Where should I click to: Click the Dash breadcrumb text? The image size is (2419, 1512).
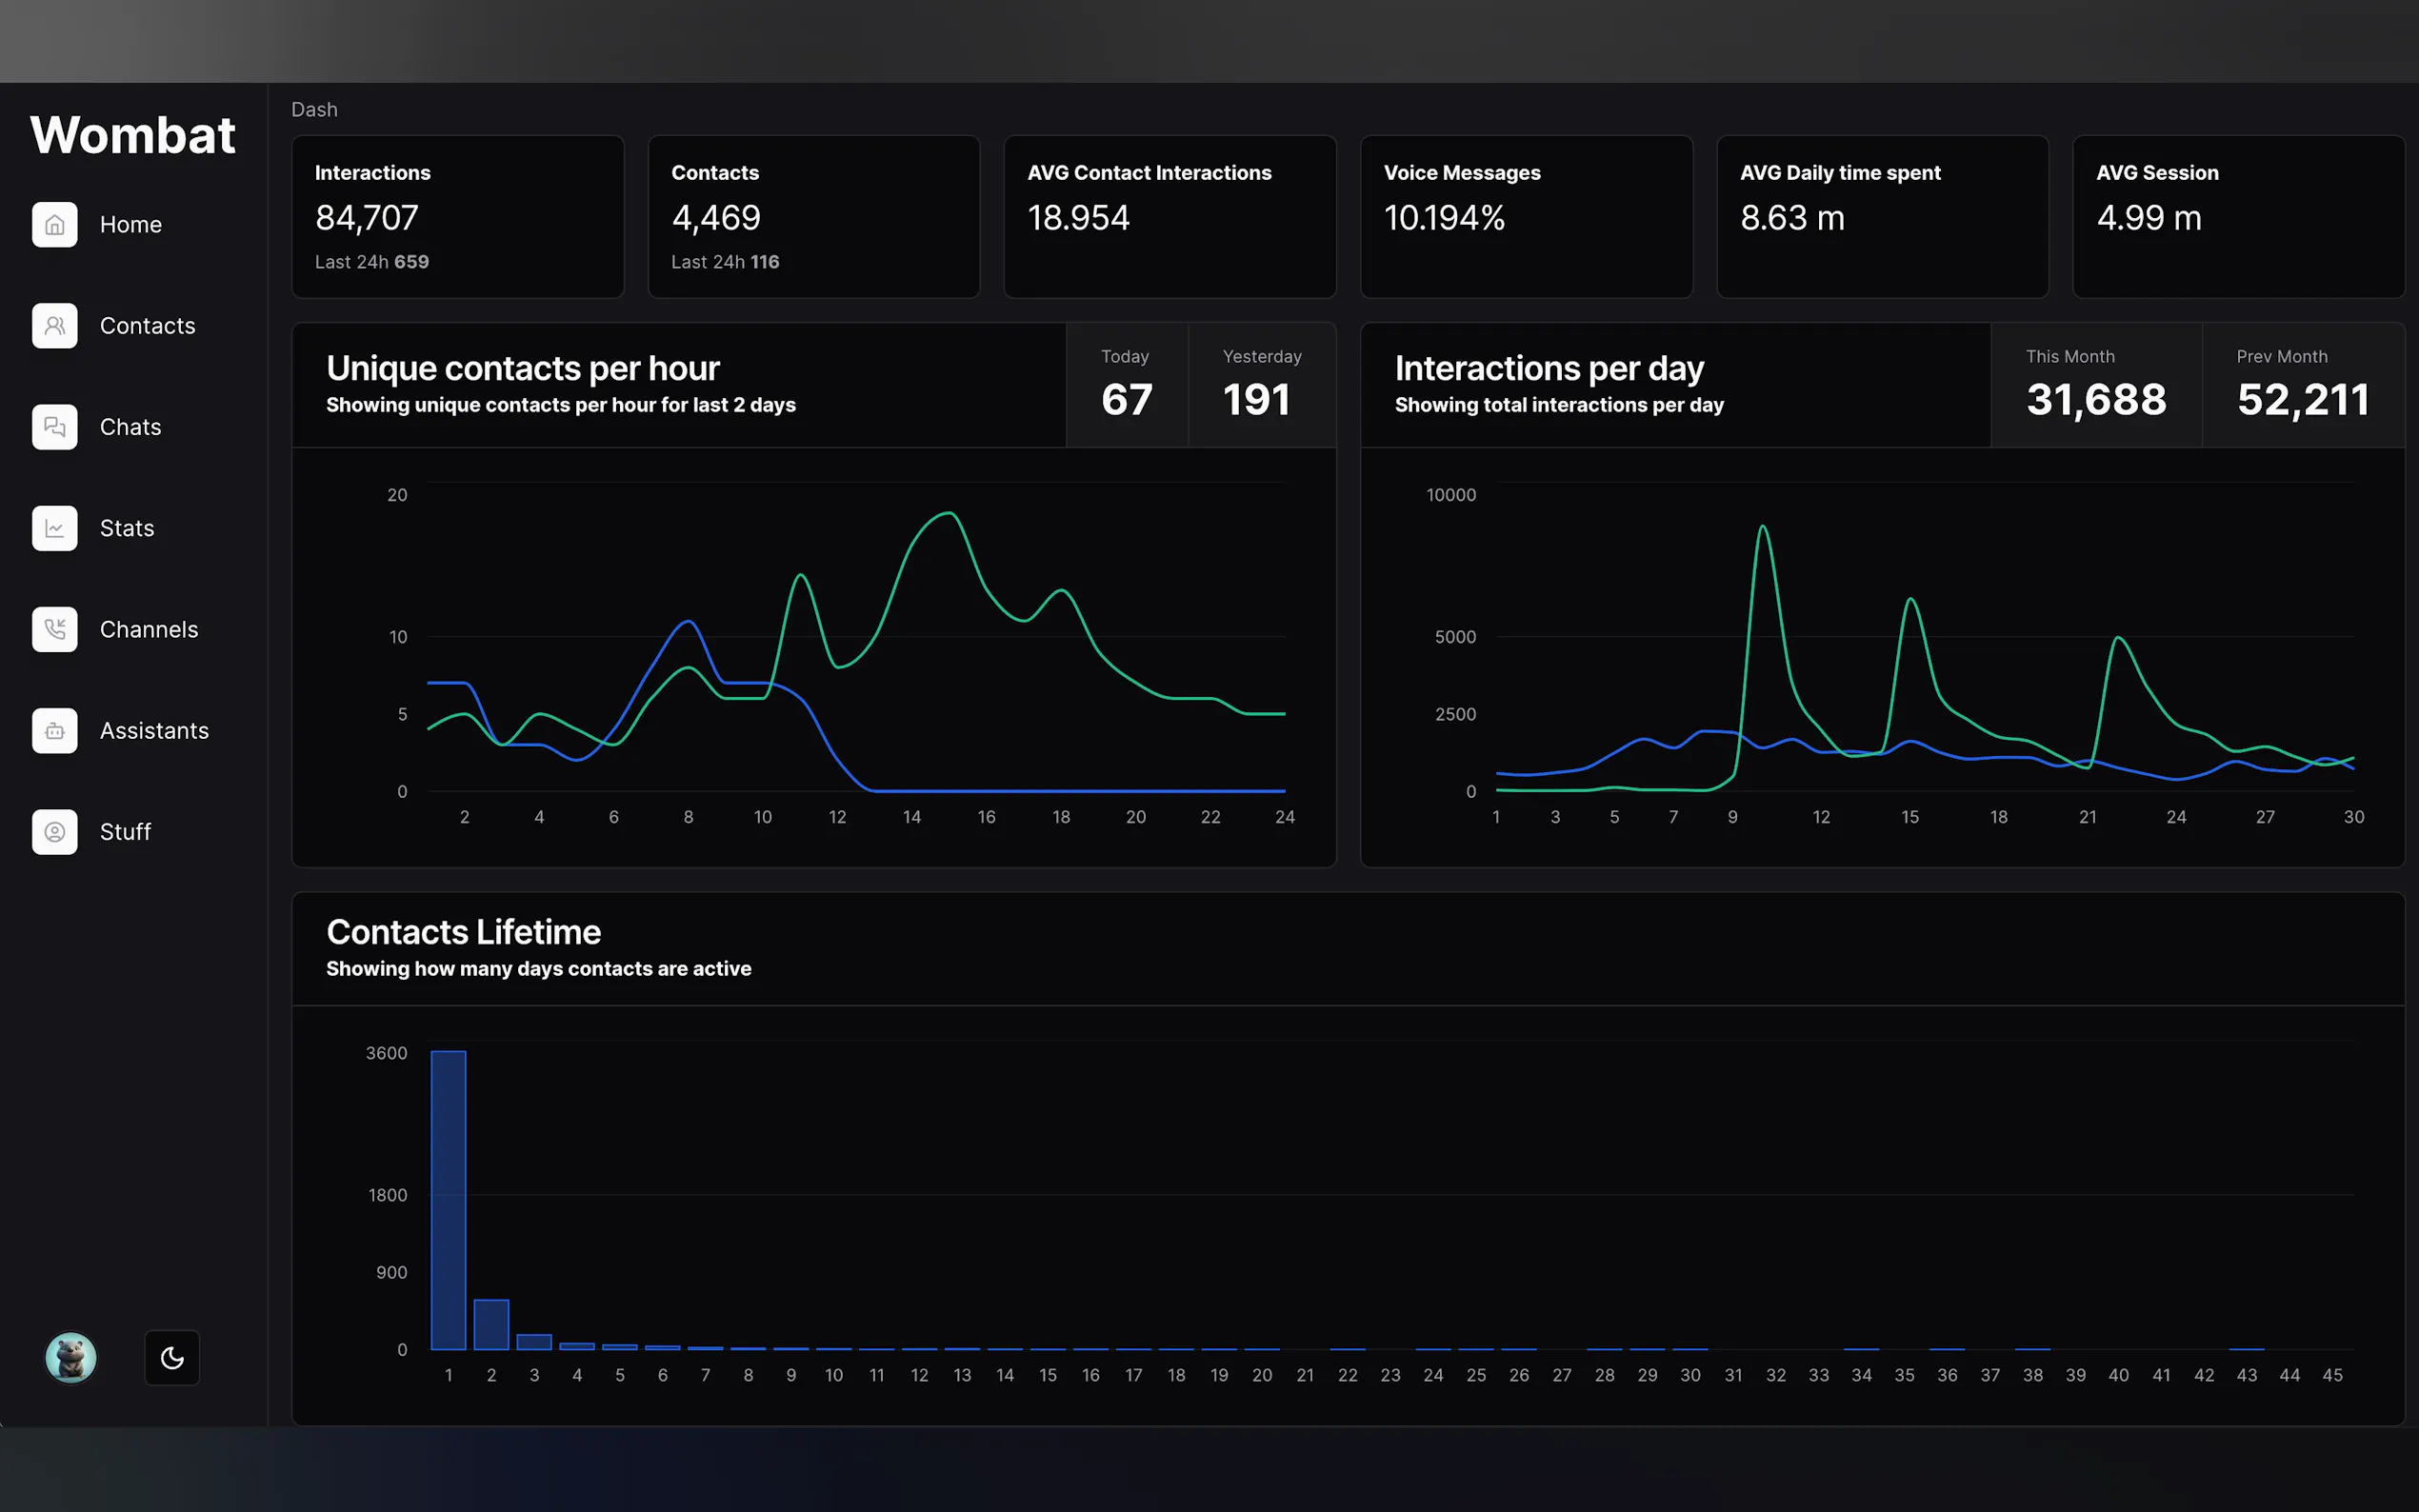(x=314, y=110)
